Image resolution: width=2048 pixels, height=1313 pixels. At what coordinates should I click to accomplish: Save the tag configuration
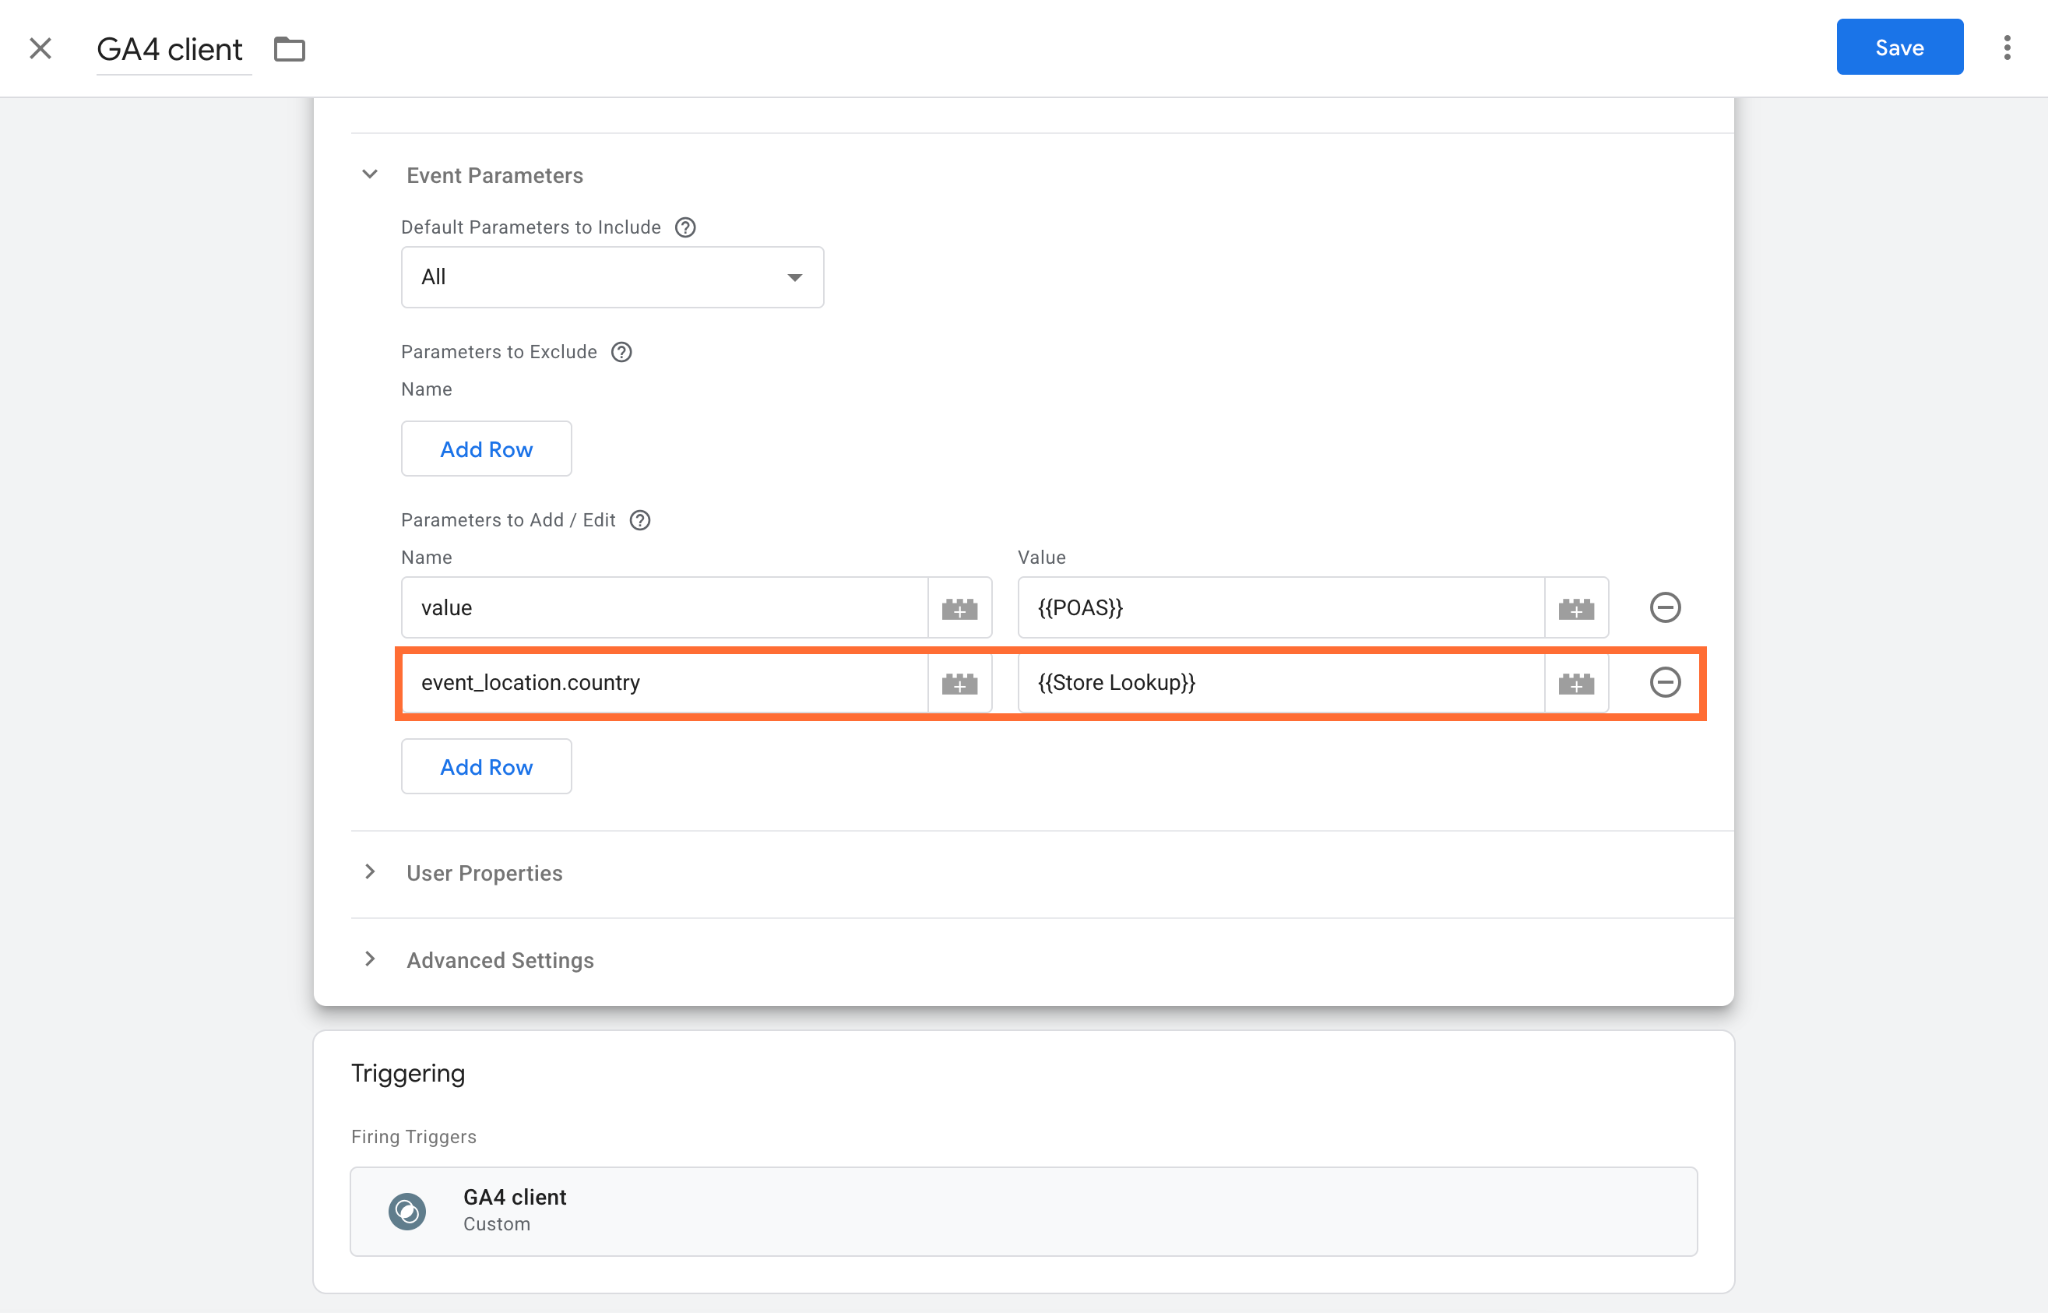click(x=1899, y=47)
